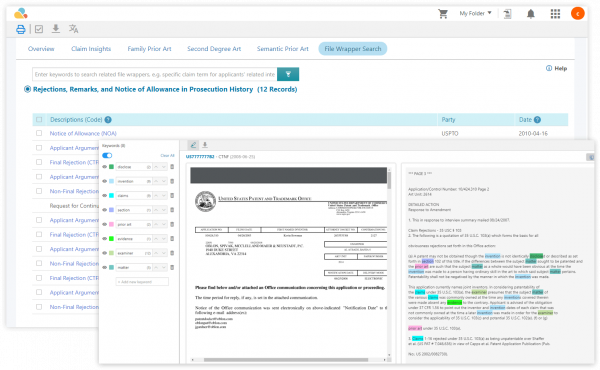Open the document export icon beside My Folder

pyautogui.click(x=507, y=14)
